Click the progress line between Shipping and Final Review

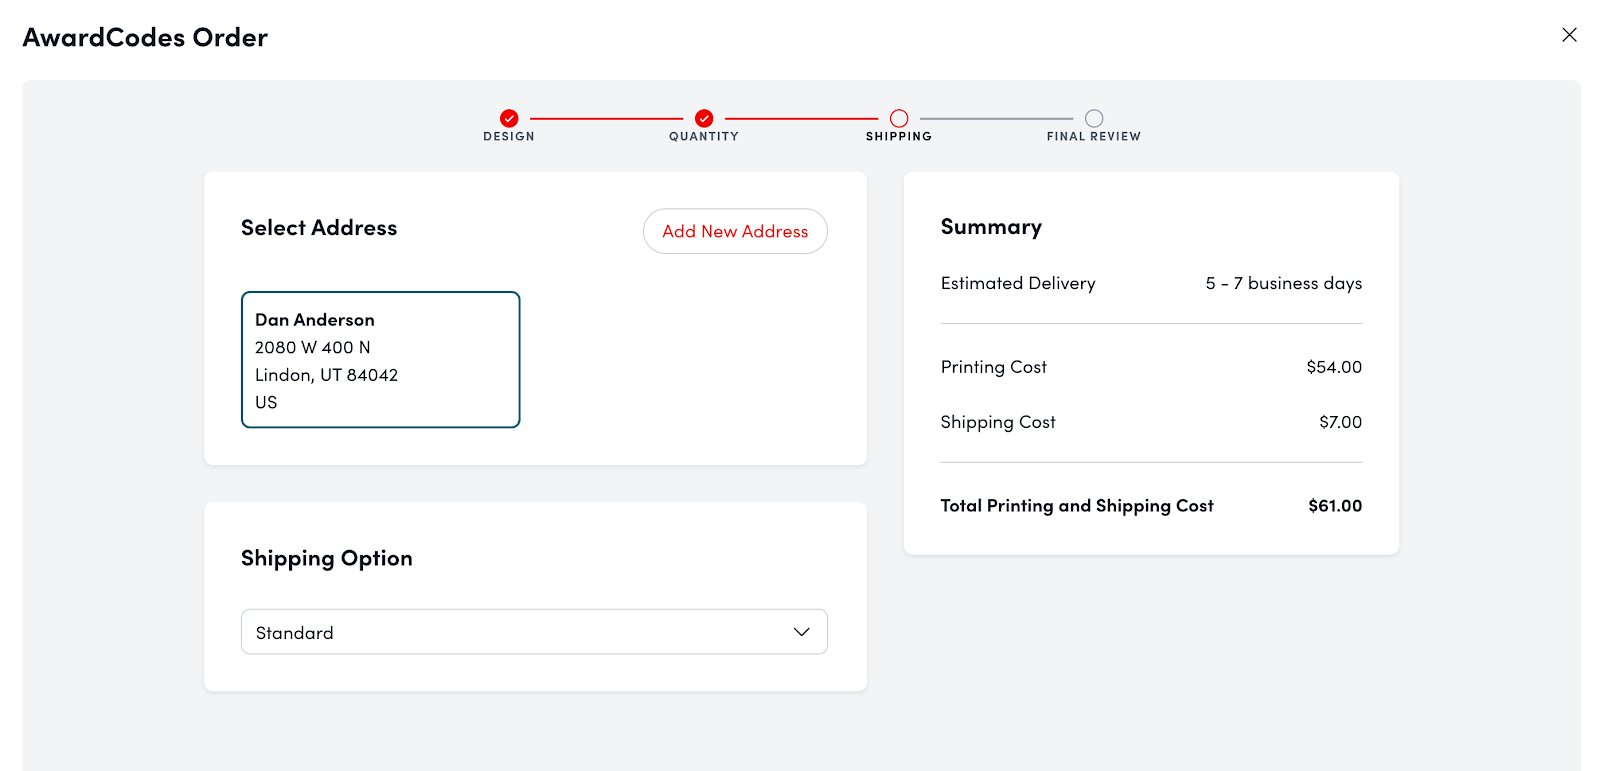click(x=996, y=118)
